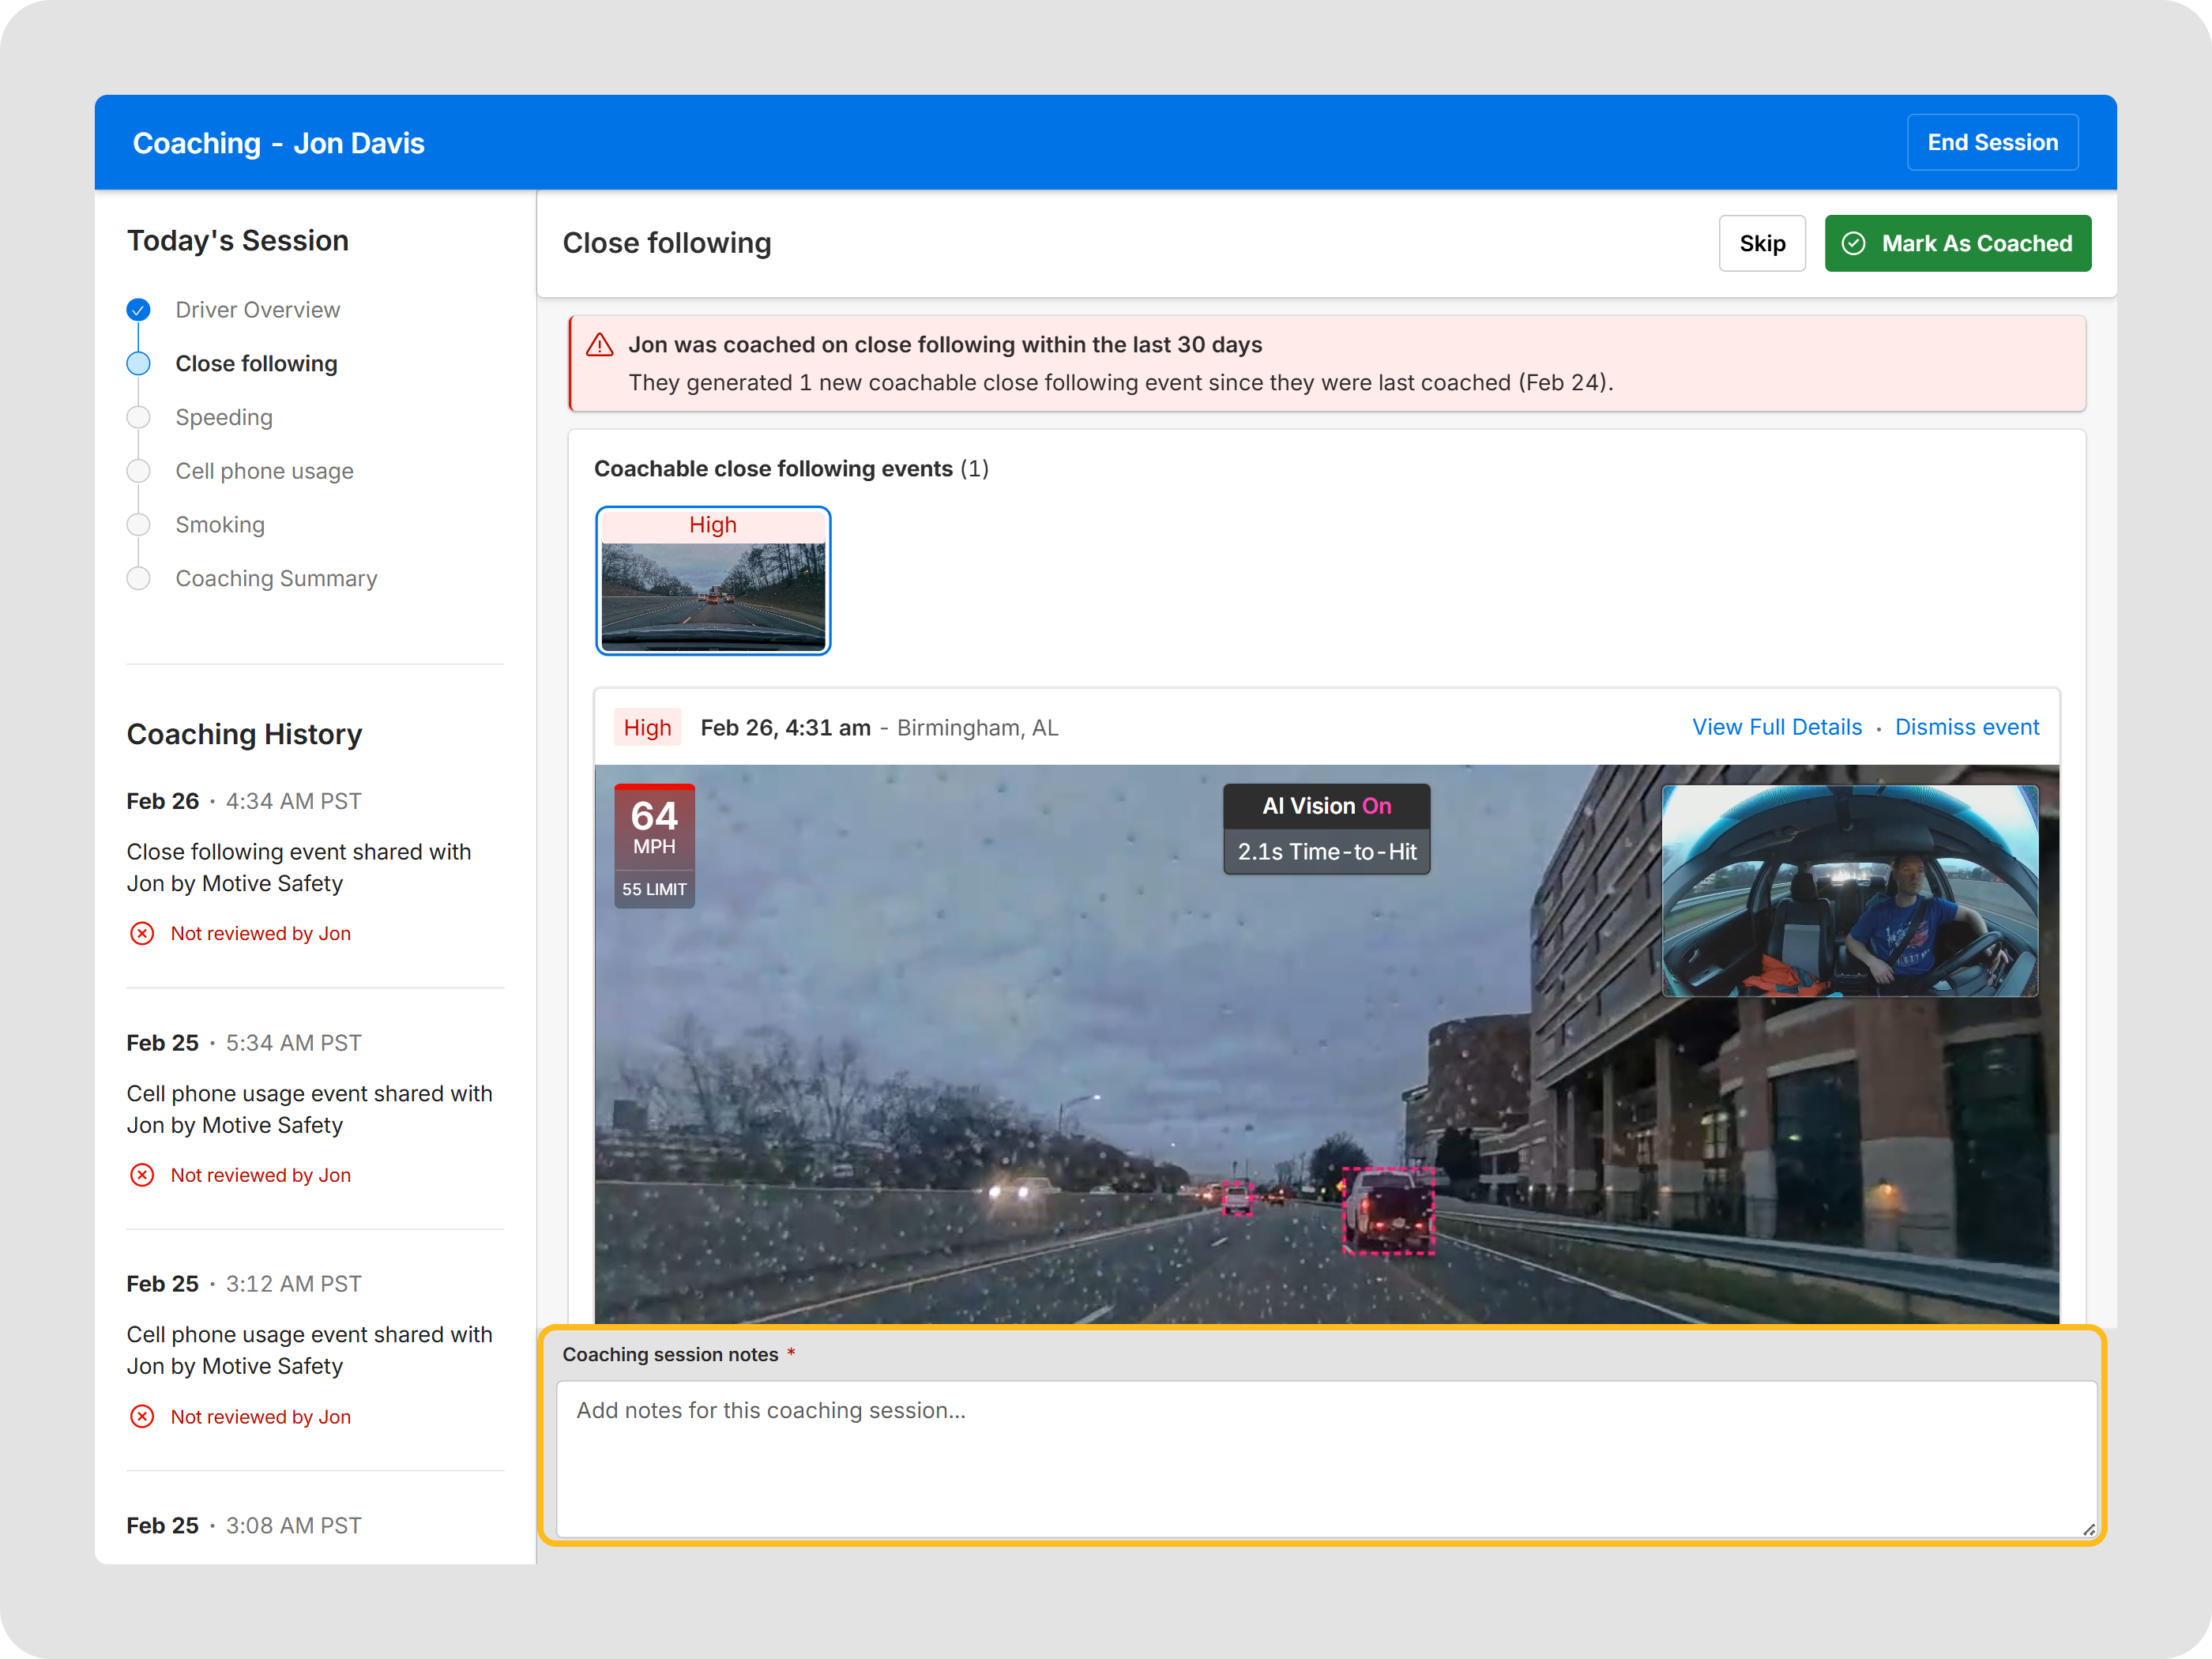The height and width of the screenshot is (1659, 2212).
Task: Click the 2.1s Time-to-Hit indicator
Action: click(x=1327, y=852)
